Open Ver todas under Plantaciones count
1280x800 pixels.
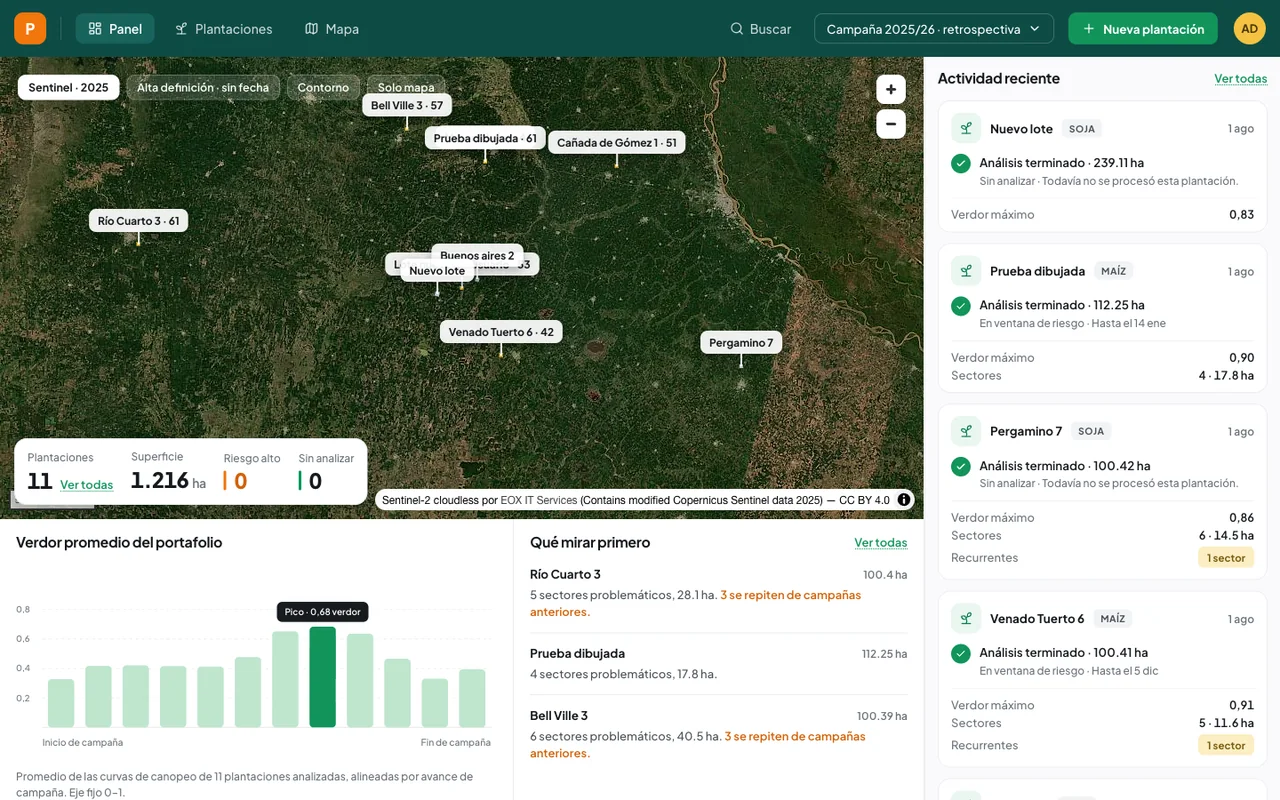point(87,485)
